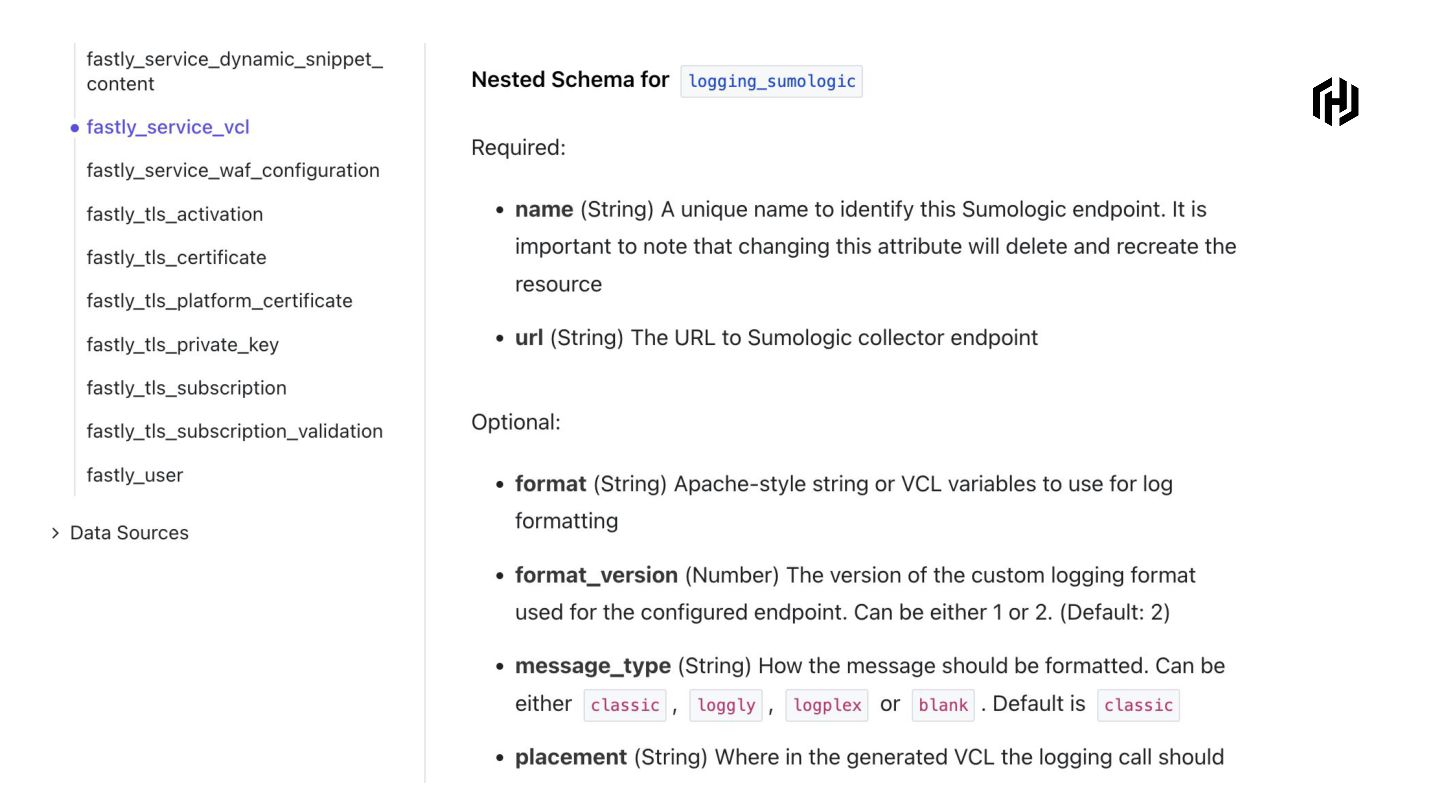Open fastly_tls_subscription_validation page
This screenshot has width=1440, height=810.
pyautogui.click(x=235, y=431)
